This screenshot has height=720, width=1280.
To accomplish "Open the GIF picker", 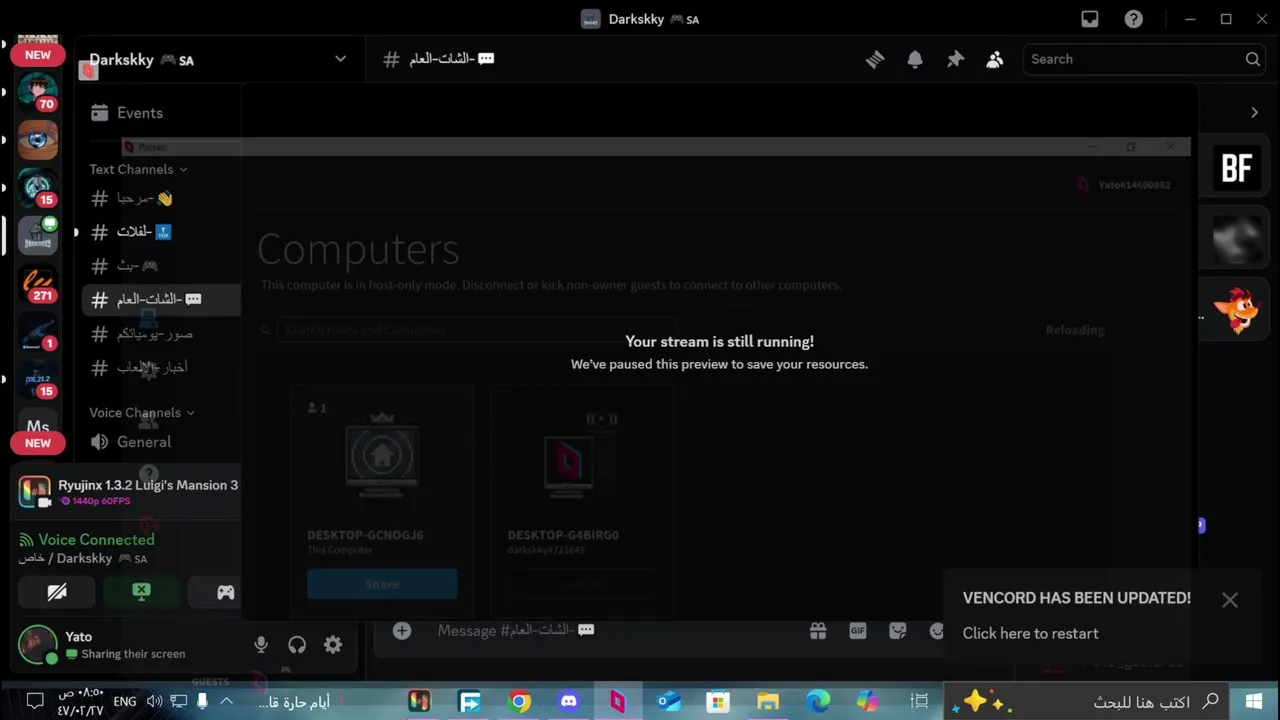I will pos(858,631).
